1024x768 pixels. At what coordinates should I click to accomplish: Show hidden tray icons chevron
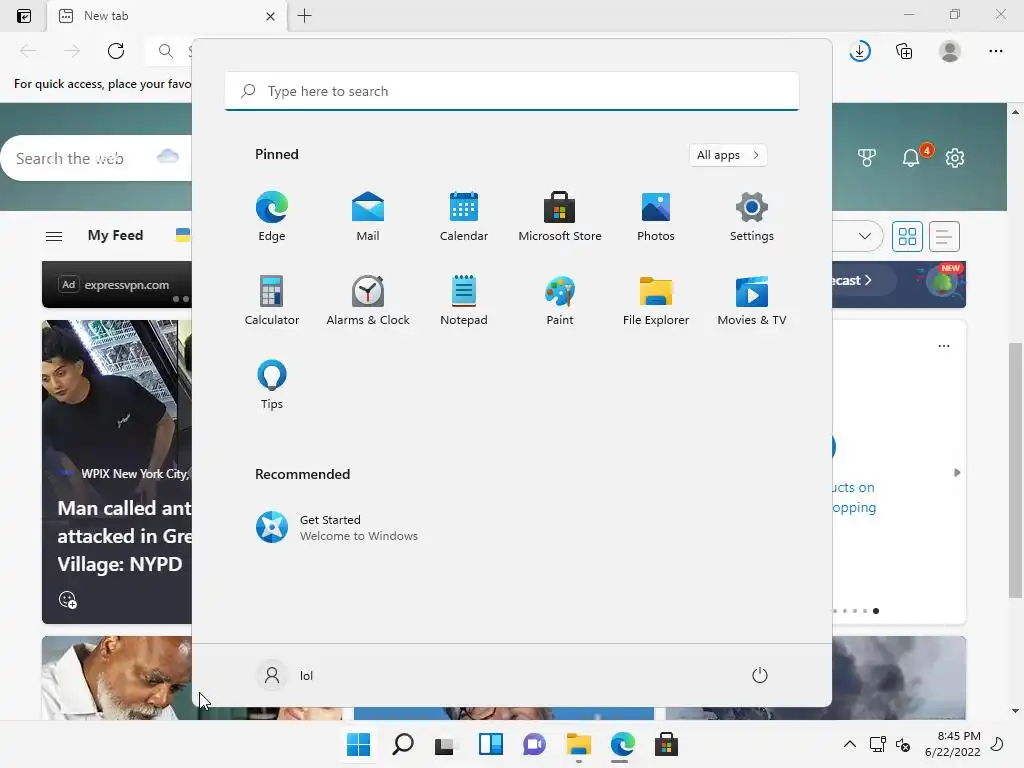(850, 744)
